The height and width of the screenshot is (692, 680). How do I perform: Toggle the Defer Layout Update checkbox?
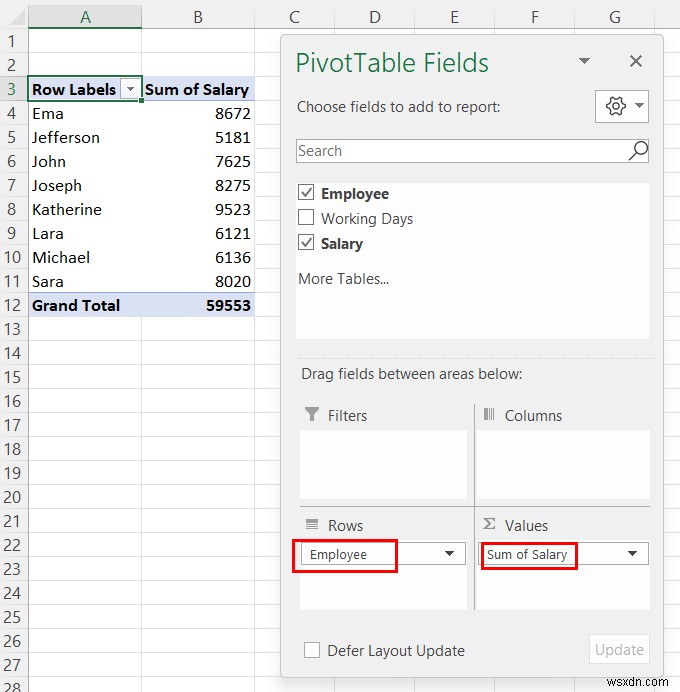click(312, 650)
